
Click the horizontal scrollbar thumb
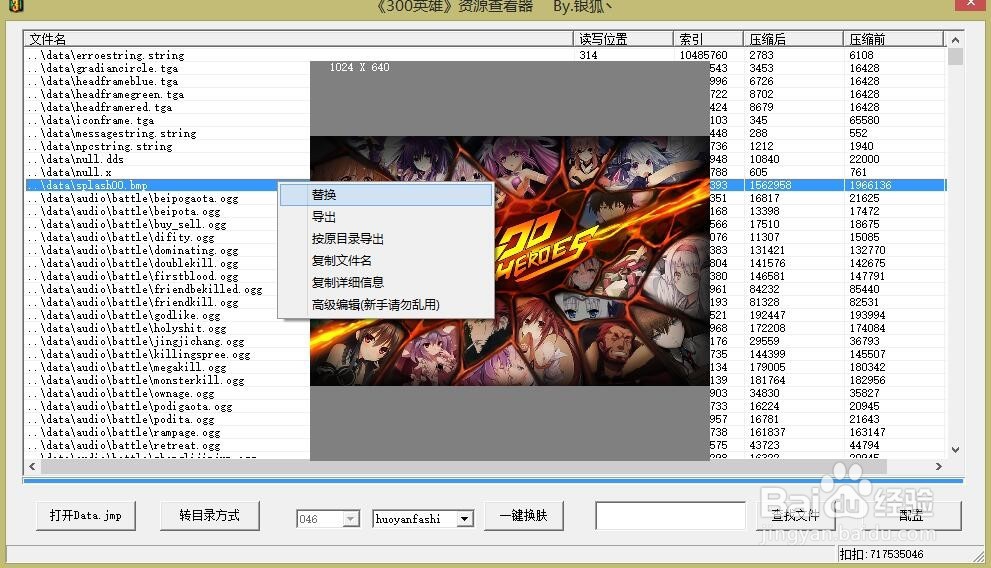point(463,466)
